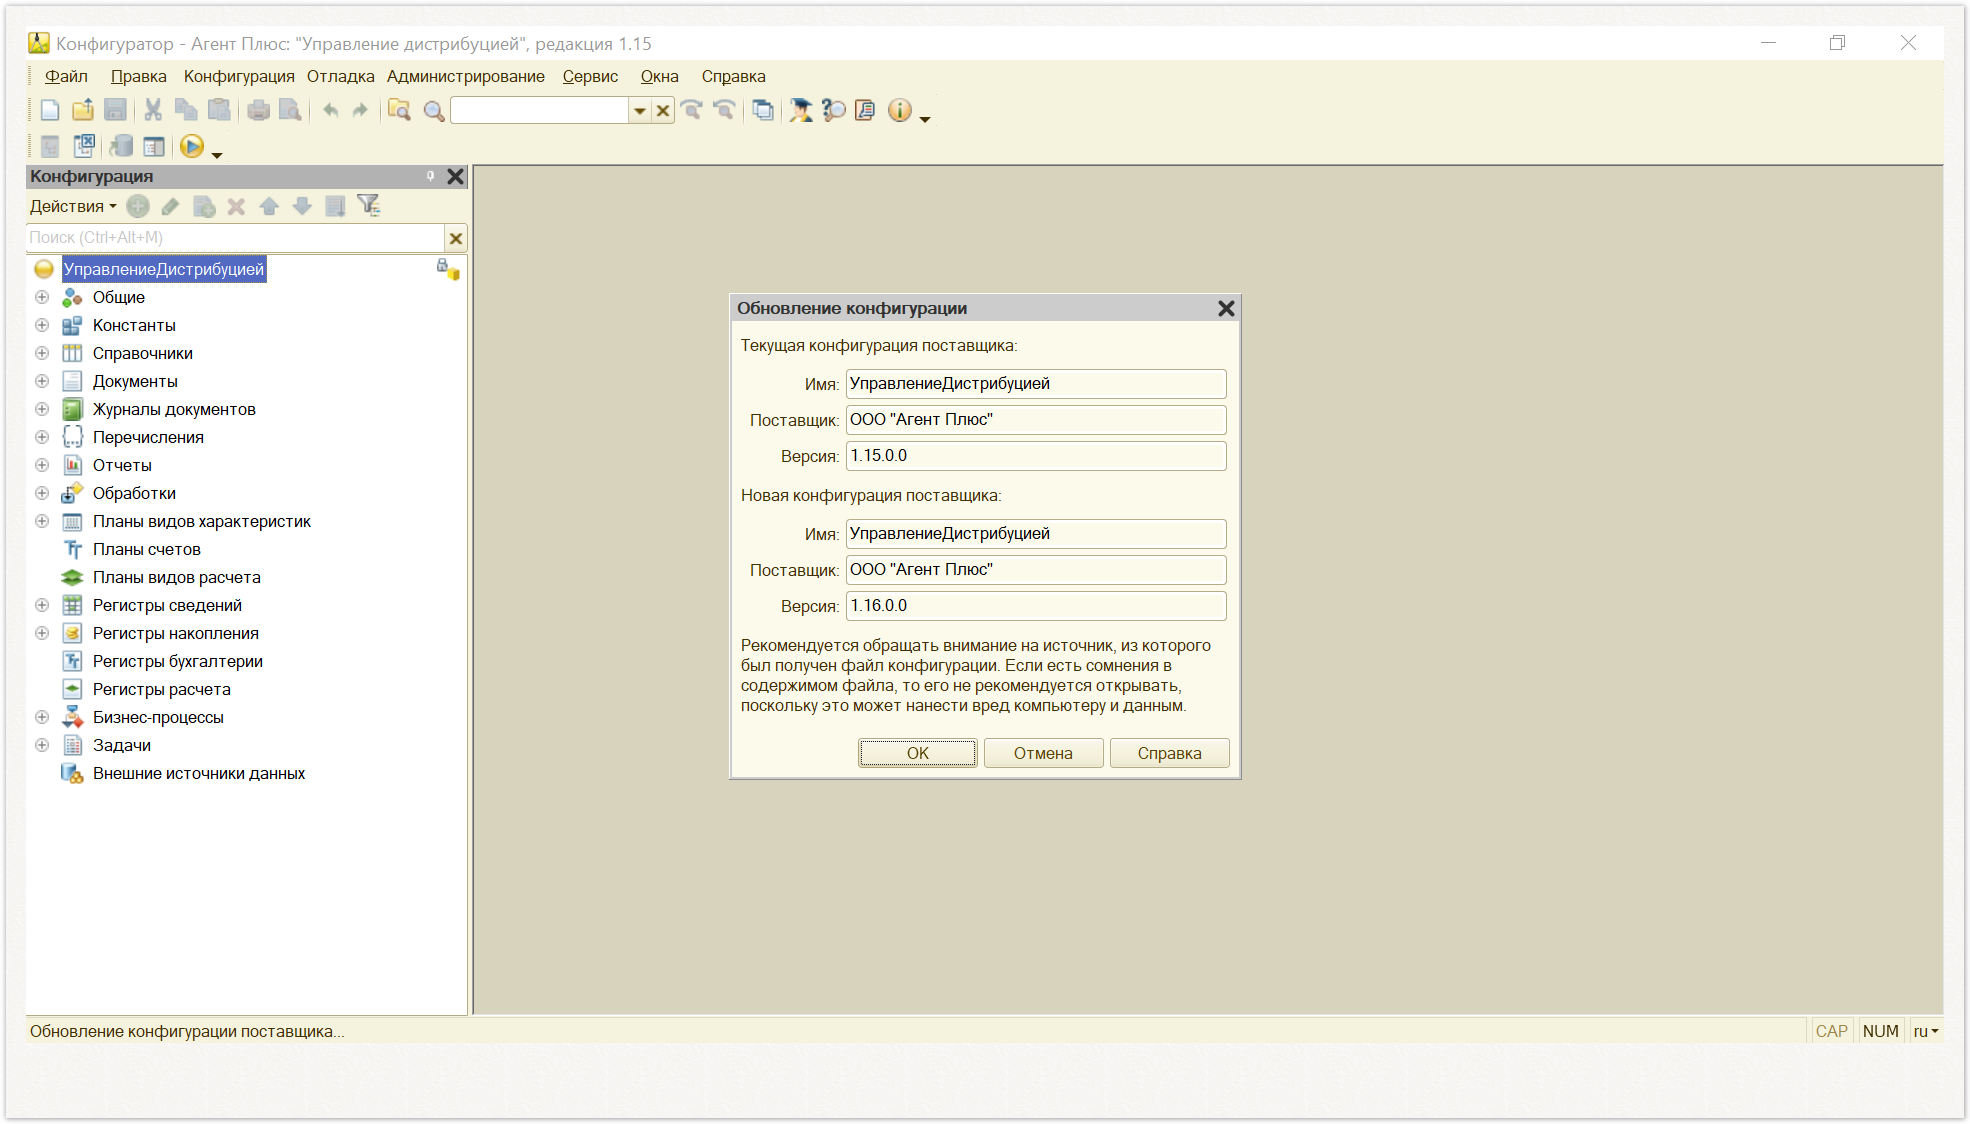Expand the Общие tree node
The width and height of the screenshot is (1970, 1124).
(x=42, y=297)
